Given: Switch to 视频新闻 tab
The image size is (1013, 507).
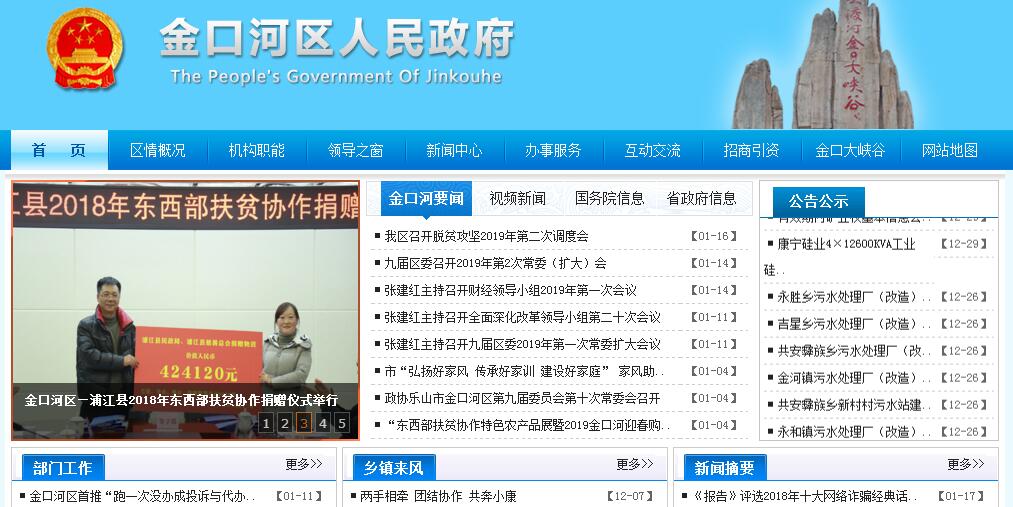Looking at the screenshot, I should (x=517, y=198).
